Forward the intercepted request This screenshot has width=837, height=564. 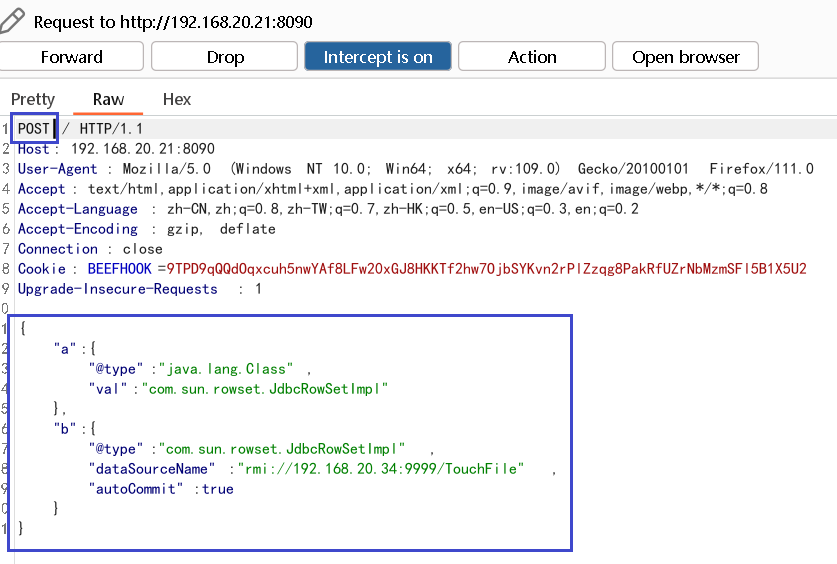tap(72, 57)
